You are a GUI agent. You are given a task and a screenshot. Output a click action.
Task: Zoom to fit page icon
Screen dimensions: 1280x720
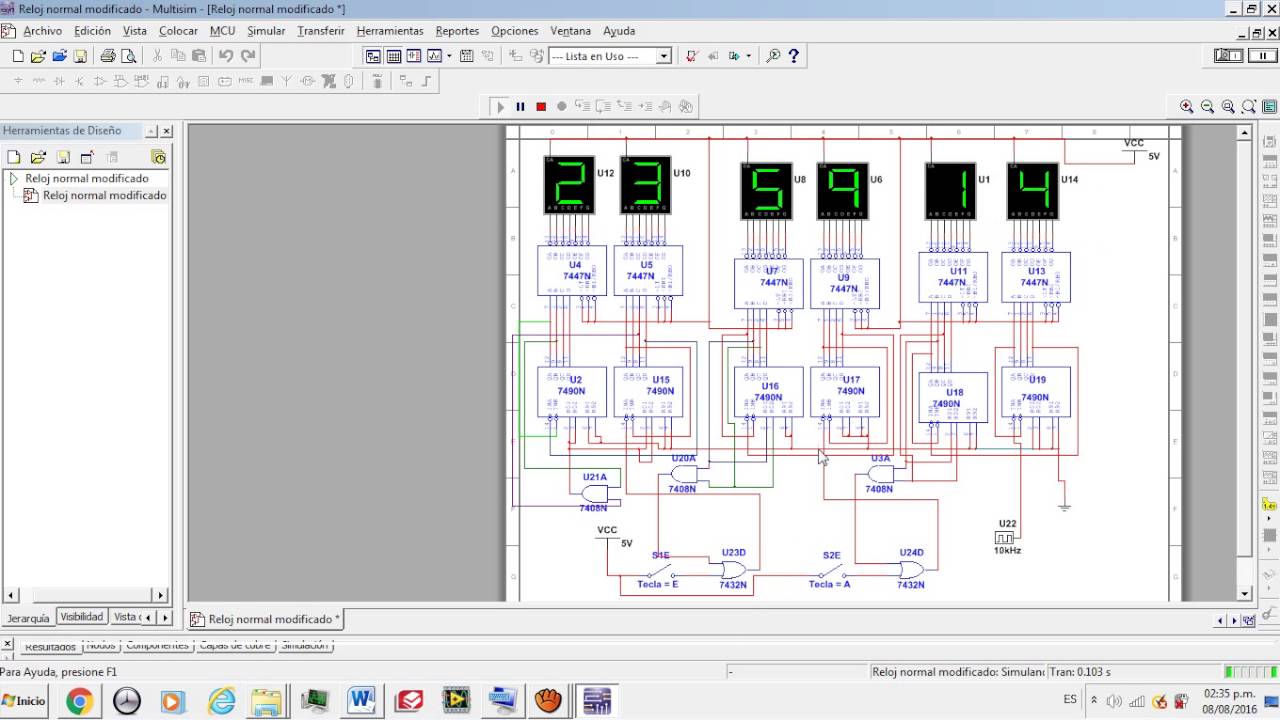pyautogui.click(x=1249, y=106)
